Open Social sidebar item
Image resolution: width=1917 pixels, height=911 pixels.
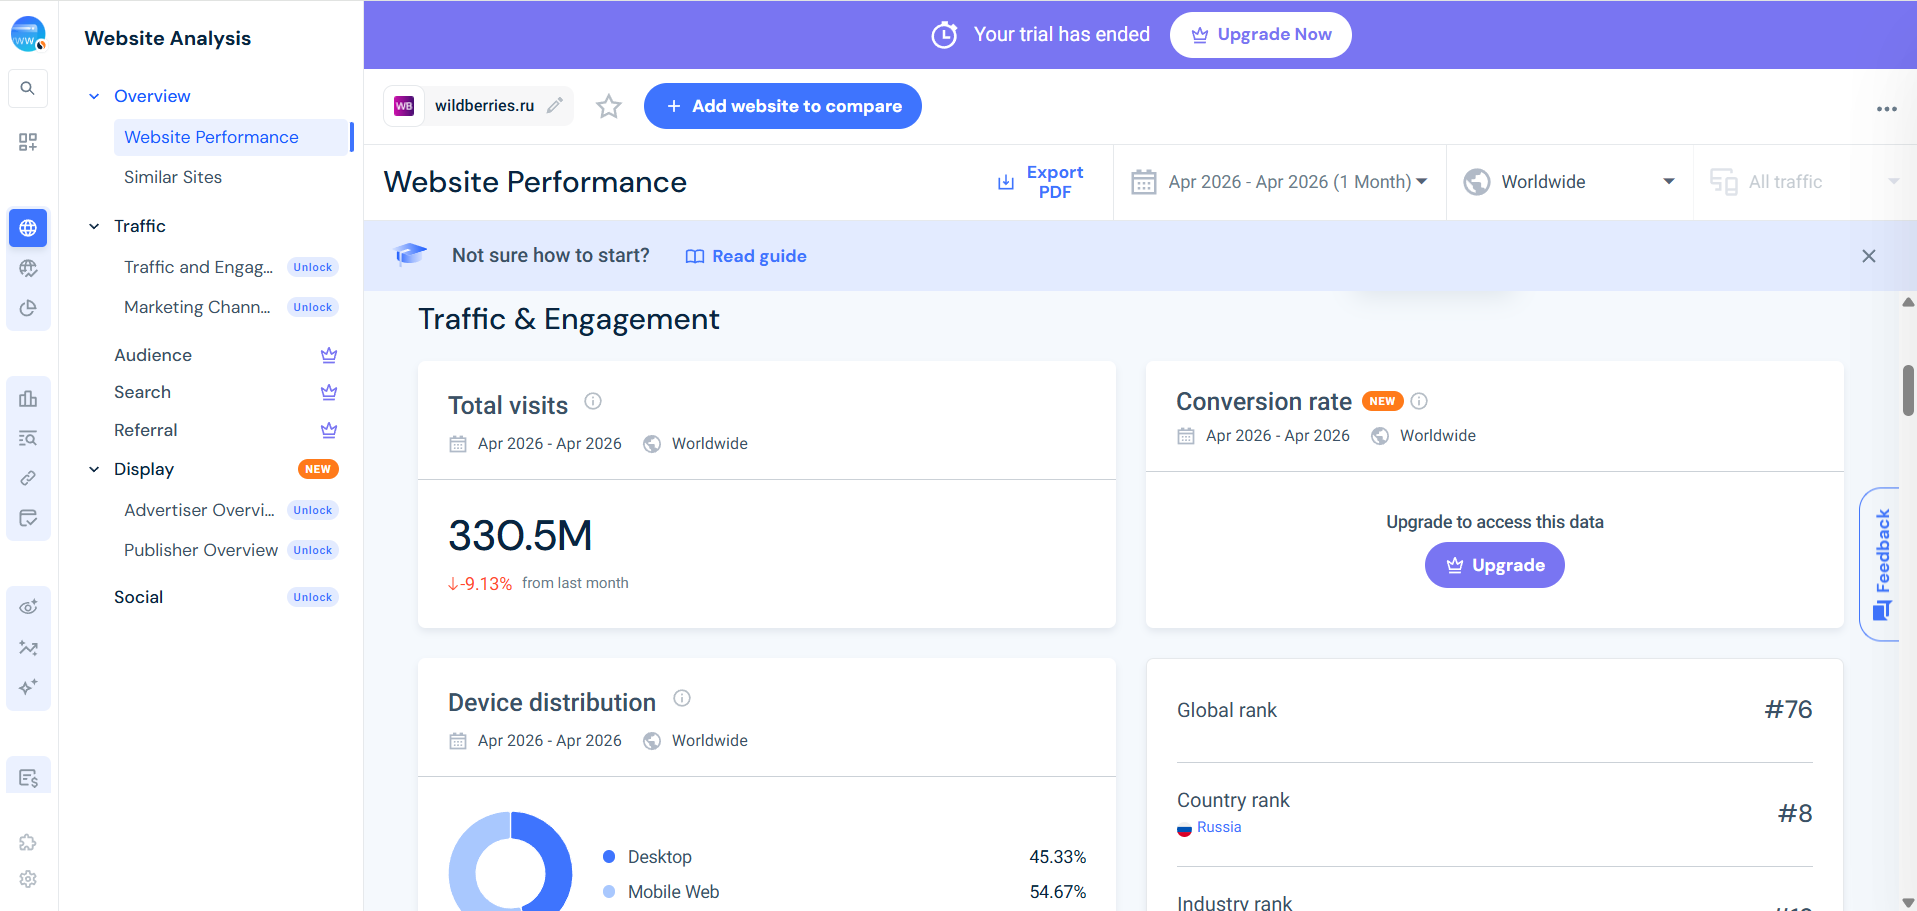pos(138,597)
